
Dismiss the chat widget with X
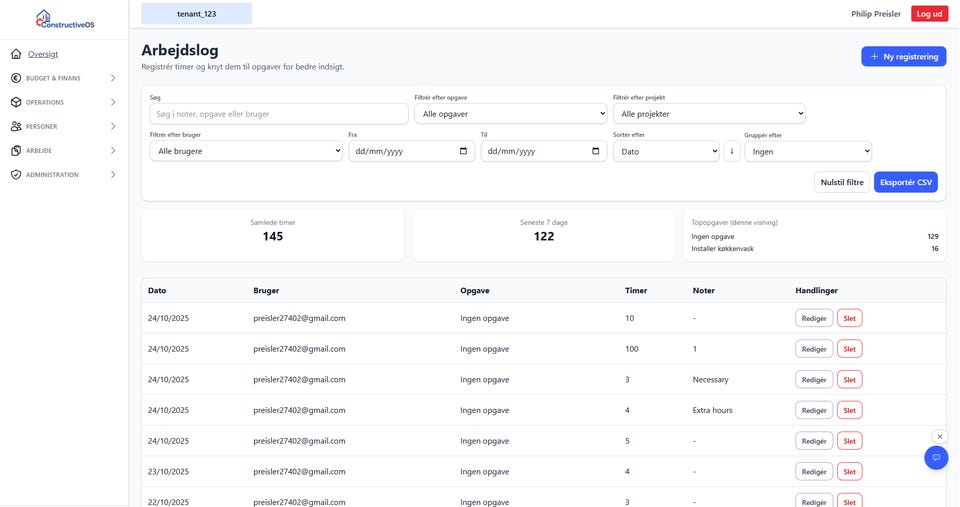pyautogui.click(x=939, y=436)
